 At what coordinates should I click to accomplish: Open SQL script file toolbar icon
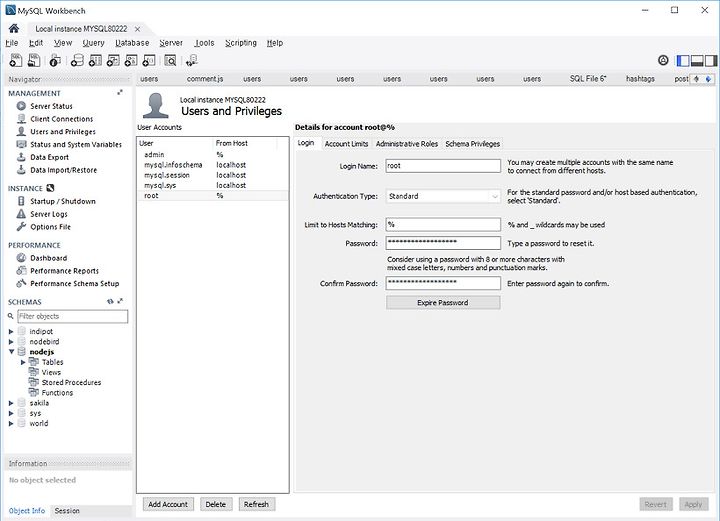tap(34, 60)
